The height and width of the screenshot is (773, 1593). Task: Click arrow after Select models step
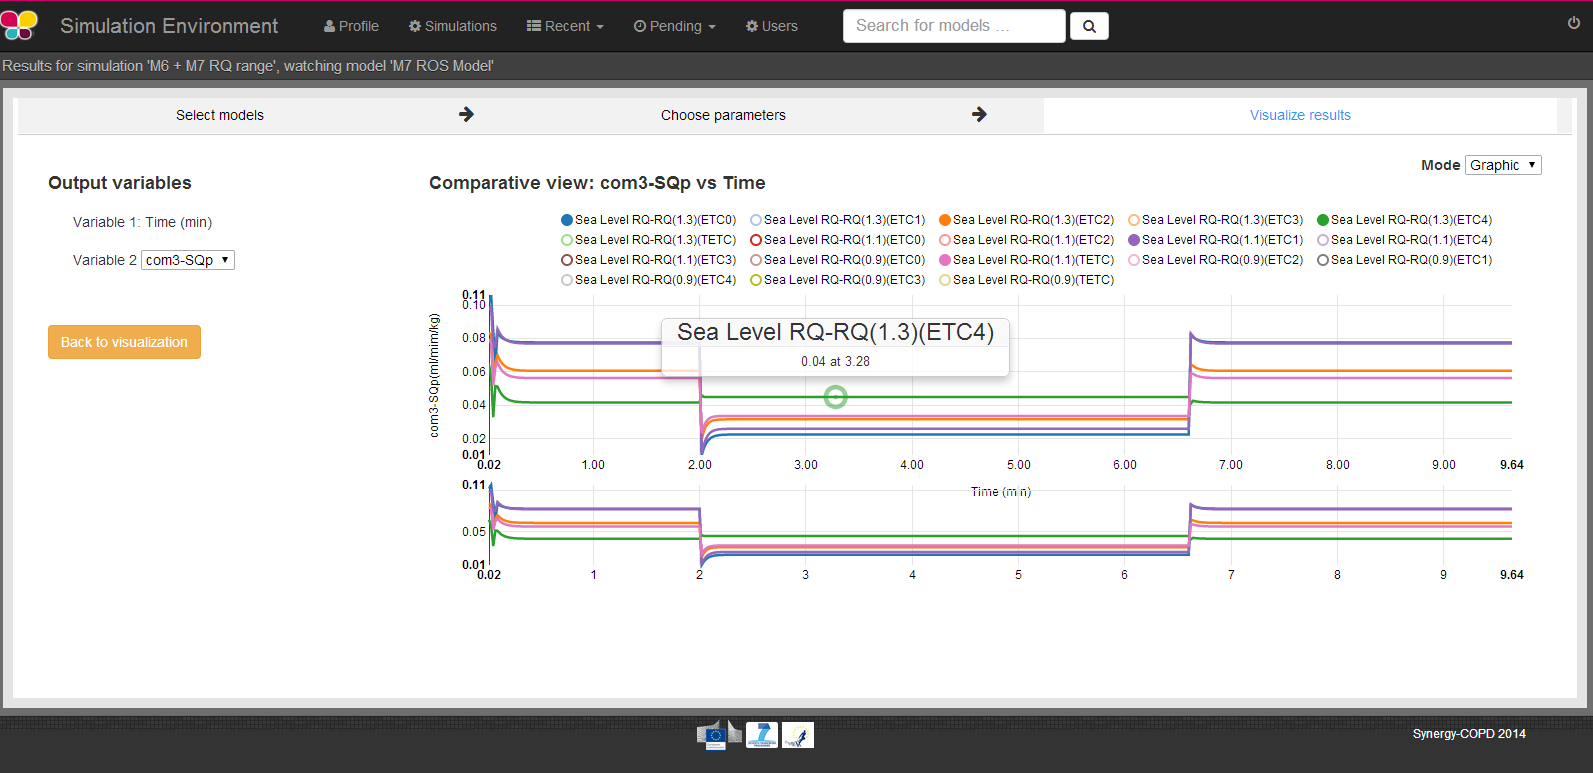466,115
